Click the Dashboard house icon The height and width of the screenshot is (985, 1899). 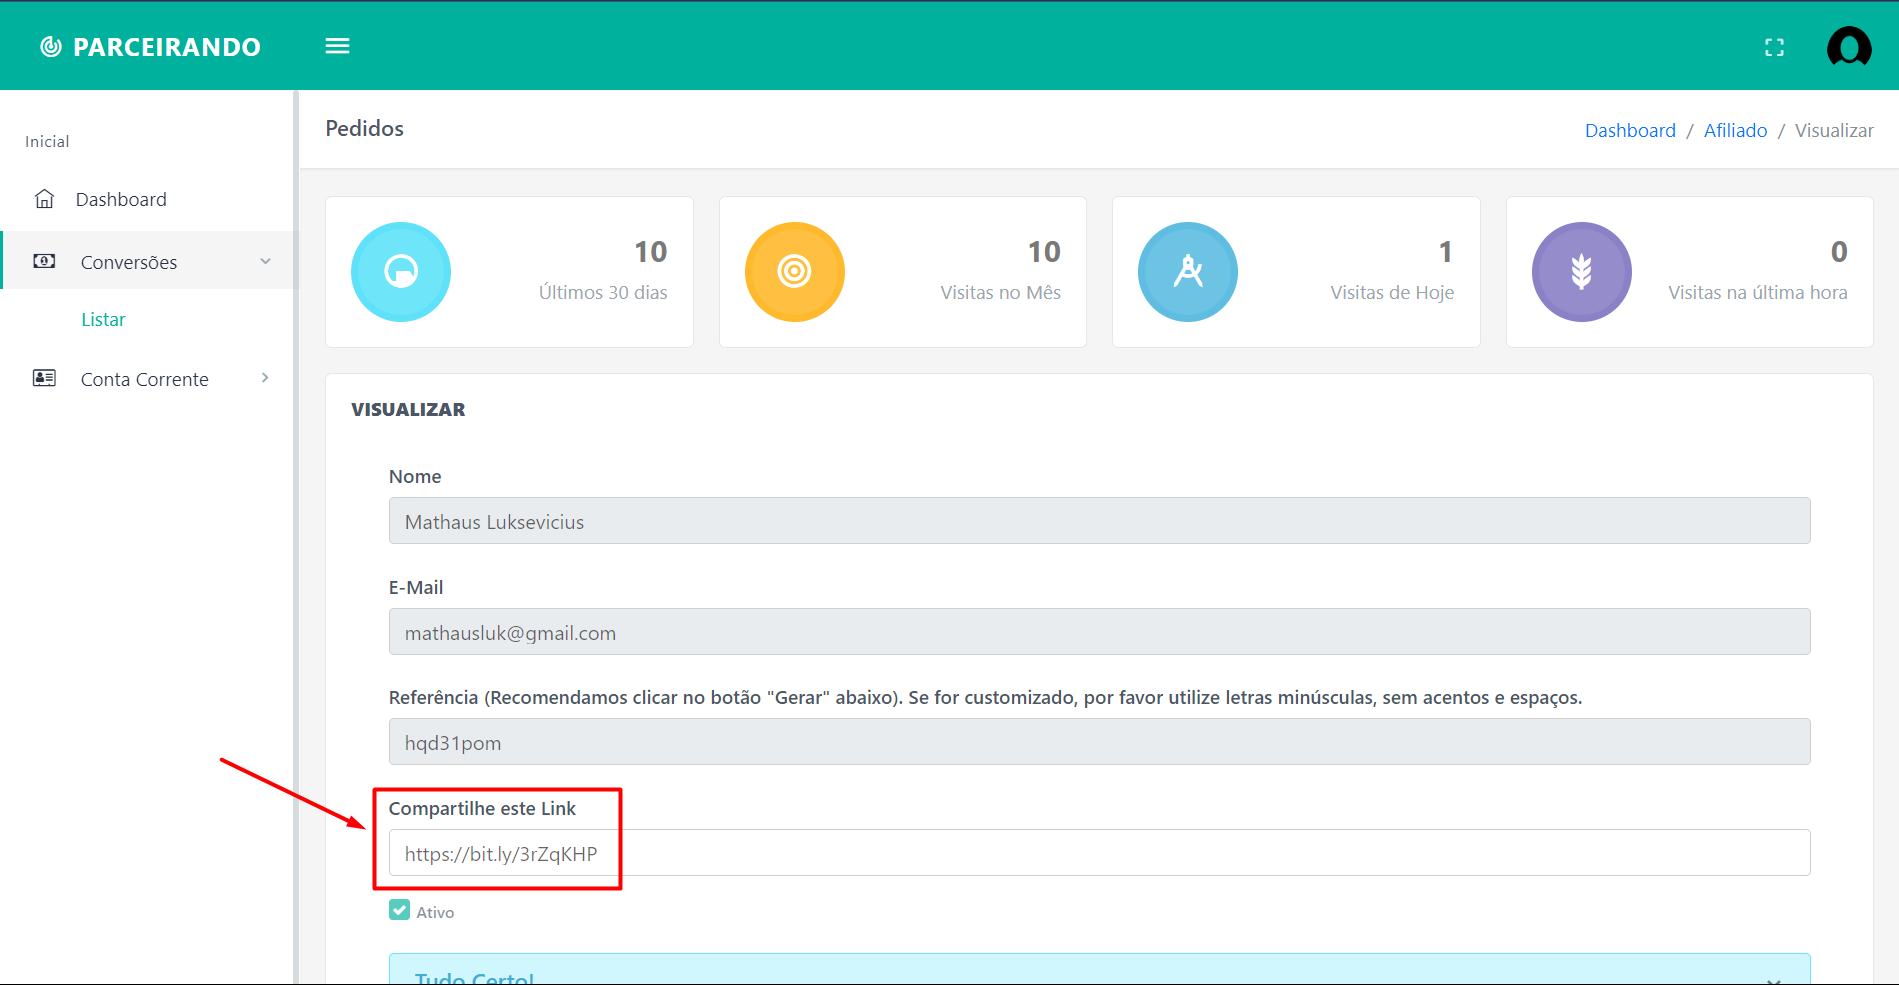[44, 199]
